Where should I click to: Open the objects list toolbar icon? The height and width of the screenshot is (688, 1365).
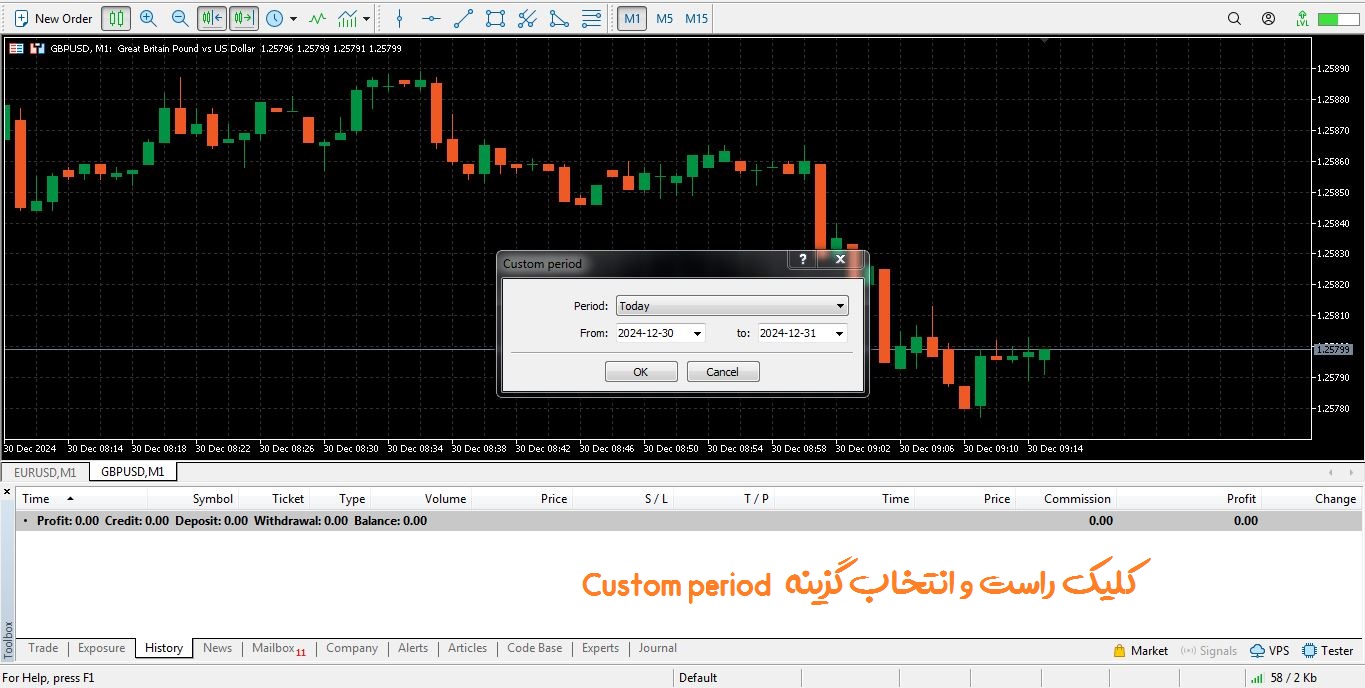tap(591, 18)
